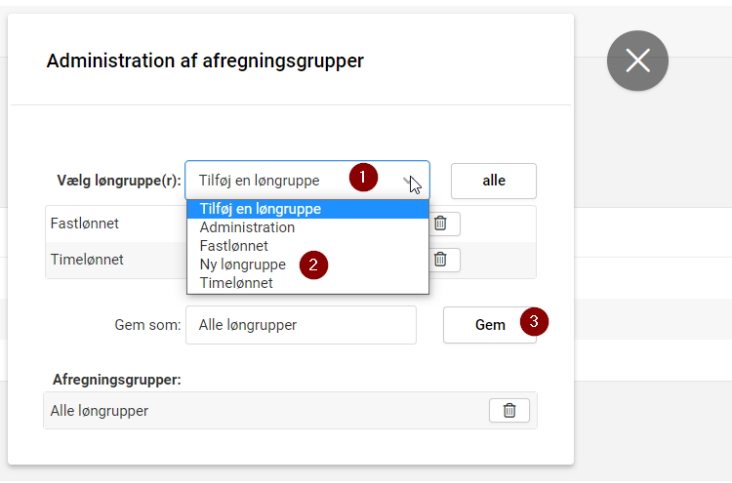Image resolution: width=732 pixels, height=483 pixels.
Task: Select the Timelønnet row in the chosen groups list
Action: pyautogui.click(x=110, y=260)
